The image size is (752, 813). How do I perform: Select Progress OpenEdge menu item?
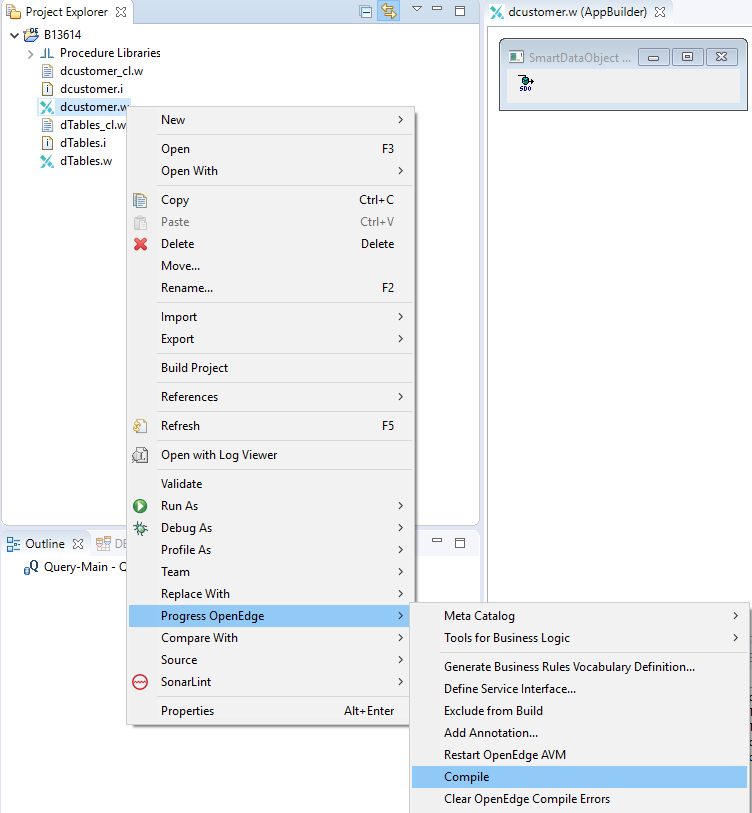269,615
